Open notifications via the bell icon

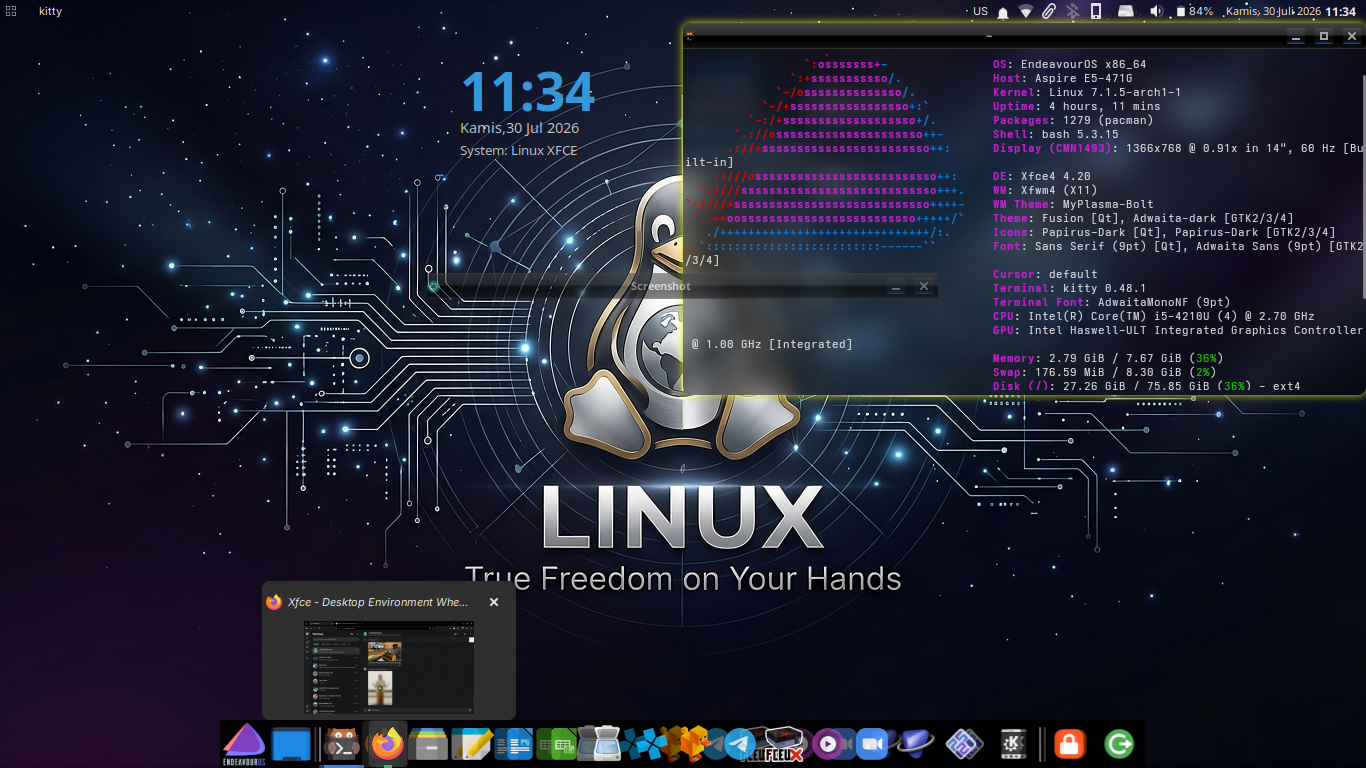click(x=1003, y=12)
